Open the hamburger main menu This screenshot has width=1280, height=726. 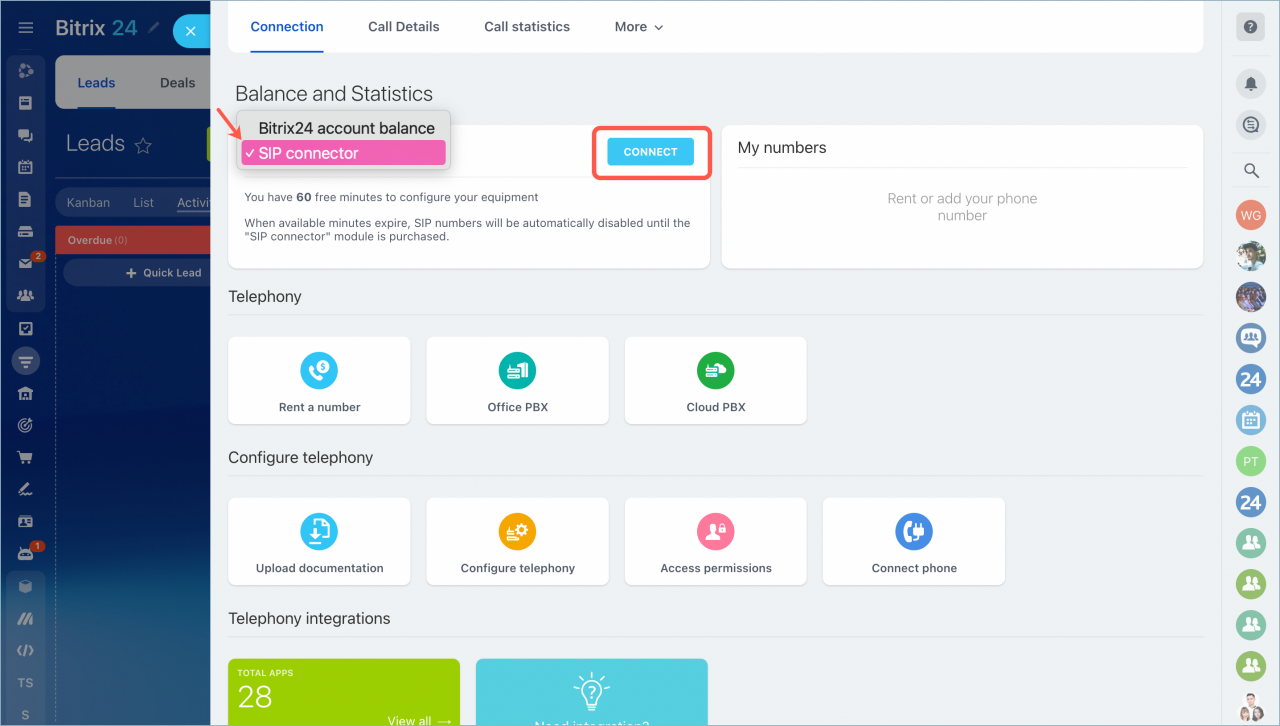pos(26,28)
